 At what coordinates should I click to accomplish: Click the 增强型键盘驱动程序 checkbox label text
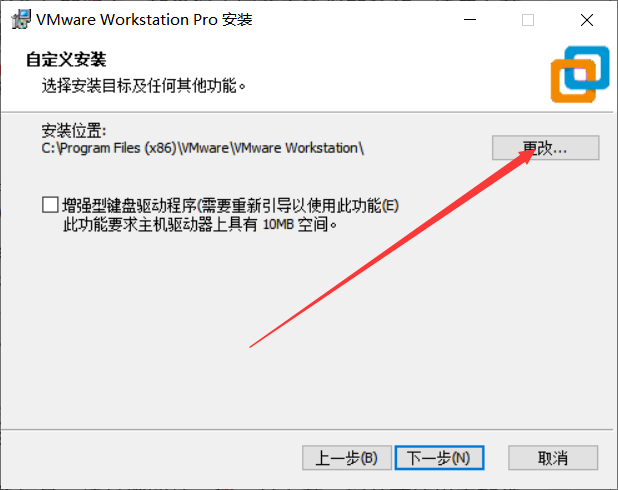(231, 205)
